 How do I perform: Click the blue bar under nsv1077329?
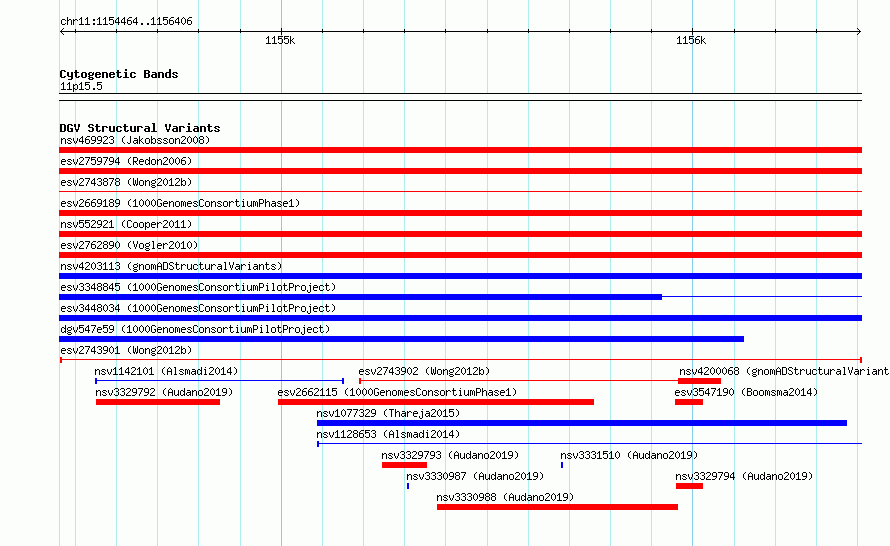pos(582,423)
